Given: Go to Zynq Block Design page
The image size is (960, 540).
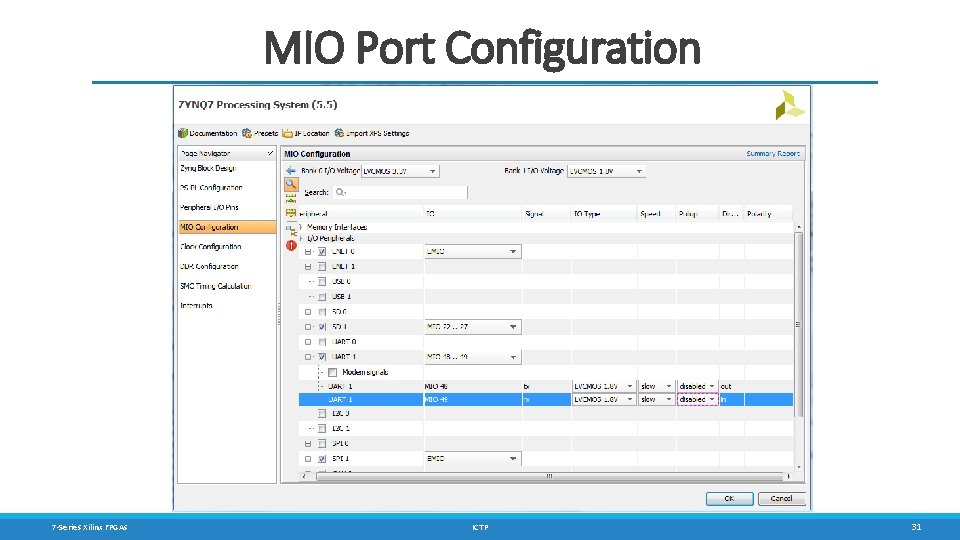Looking at the screenshot, I should [208, 168].
